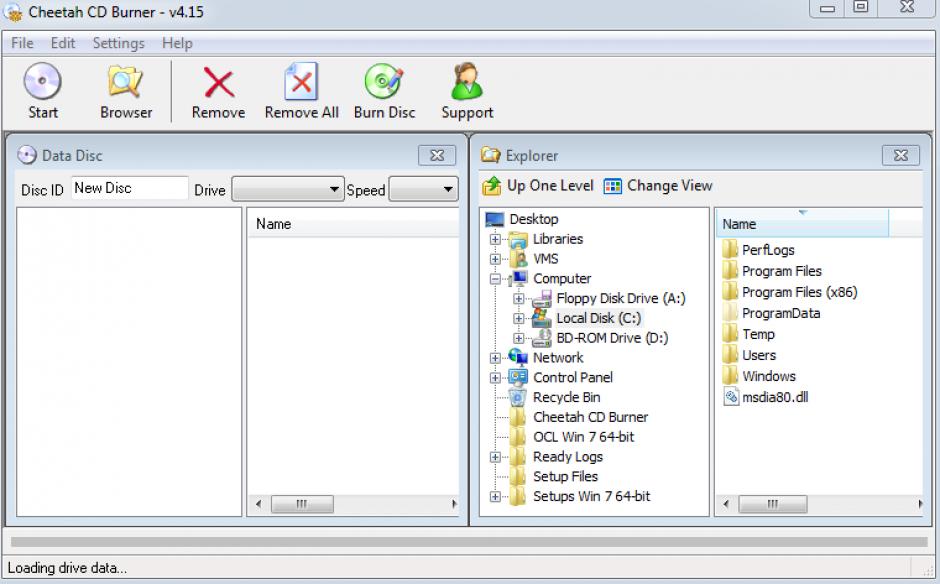This screenshot has height=584, width=940.
Task: Click the BD-ROM Drive (D:) icon
Action: coord(542,338)
